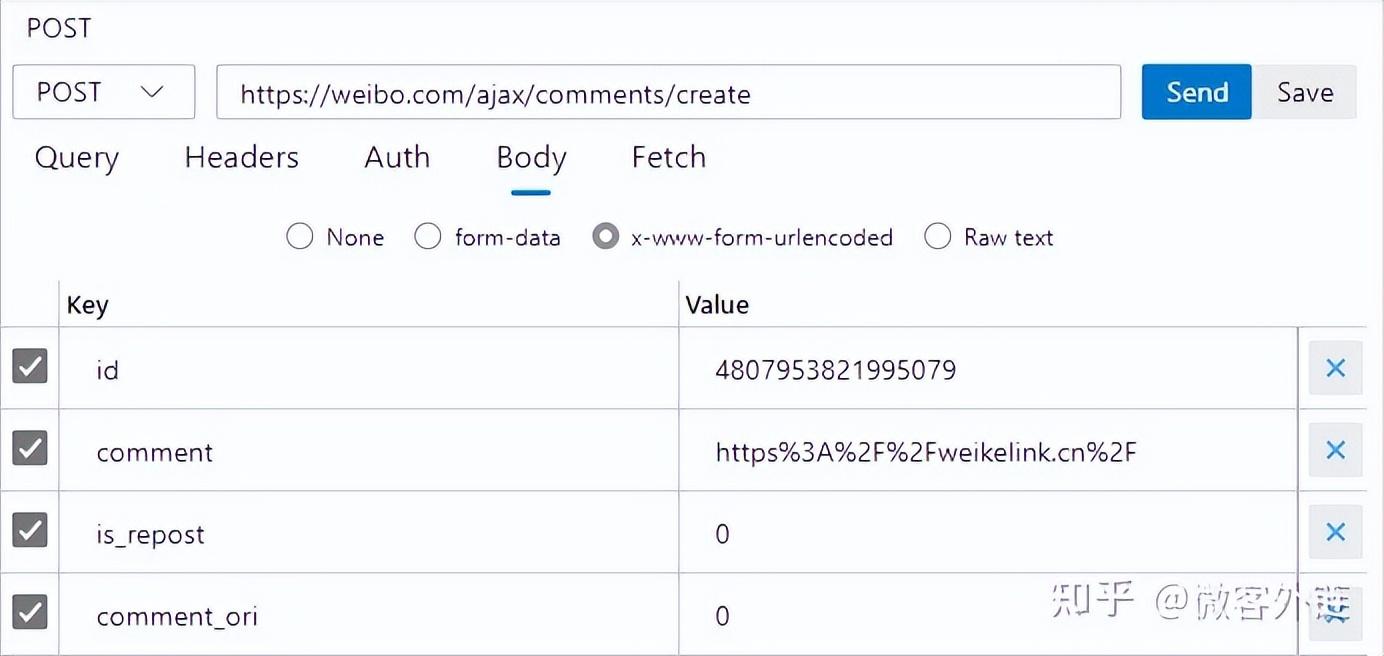1384x656 pixels.
Task: Remove the comment_ori parameter row
Action: (x=1335, y=614)
